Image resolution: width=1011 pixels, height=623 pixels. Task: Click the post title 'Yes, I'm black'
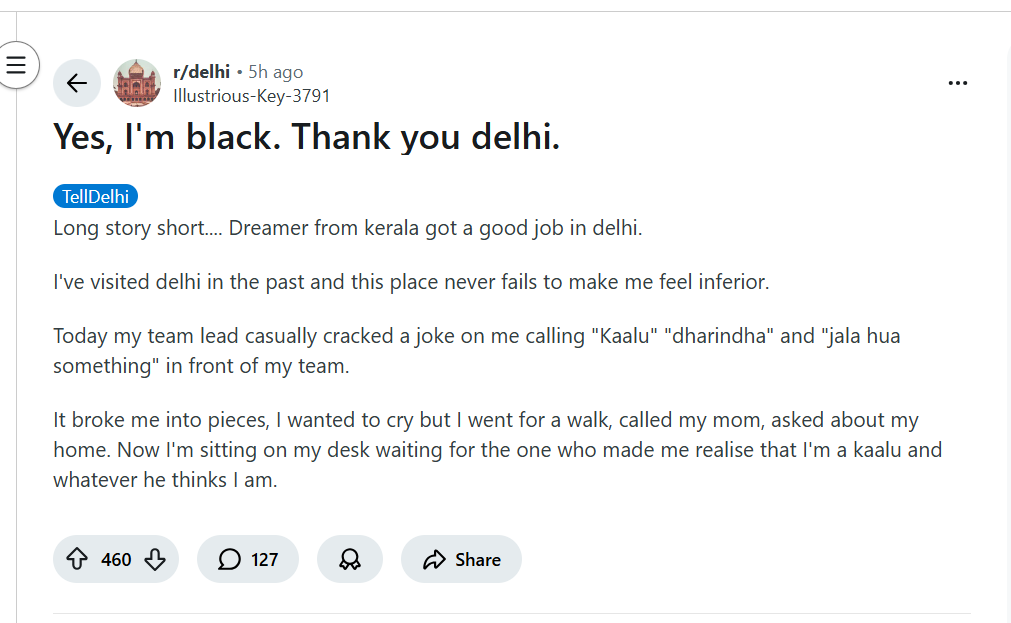coord(306,137)
